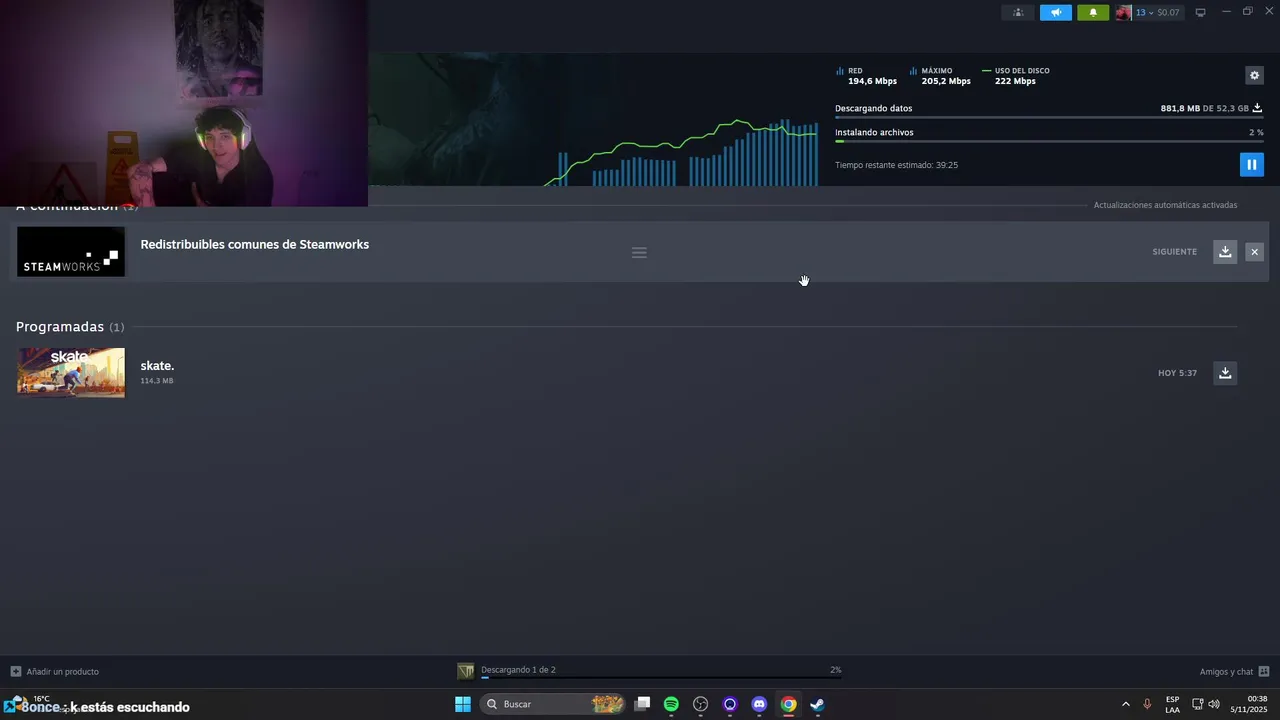Open the friends activity icon in title bar
Screen dimensions: 1280x720
[x=1018, y=12]
